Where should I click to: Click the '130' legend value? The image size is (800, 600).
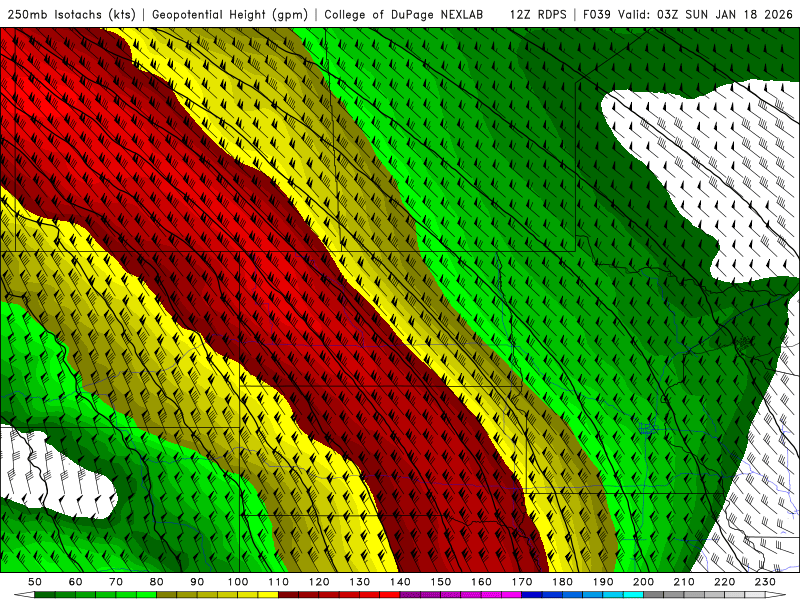(360, 582)
